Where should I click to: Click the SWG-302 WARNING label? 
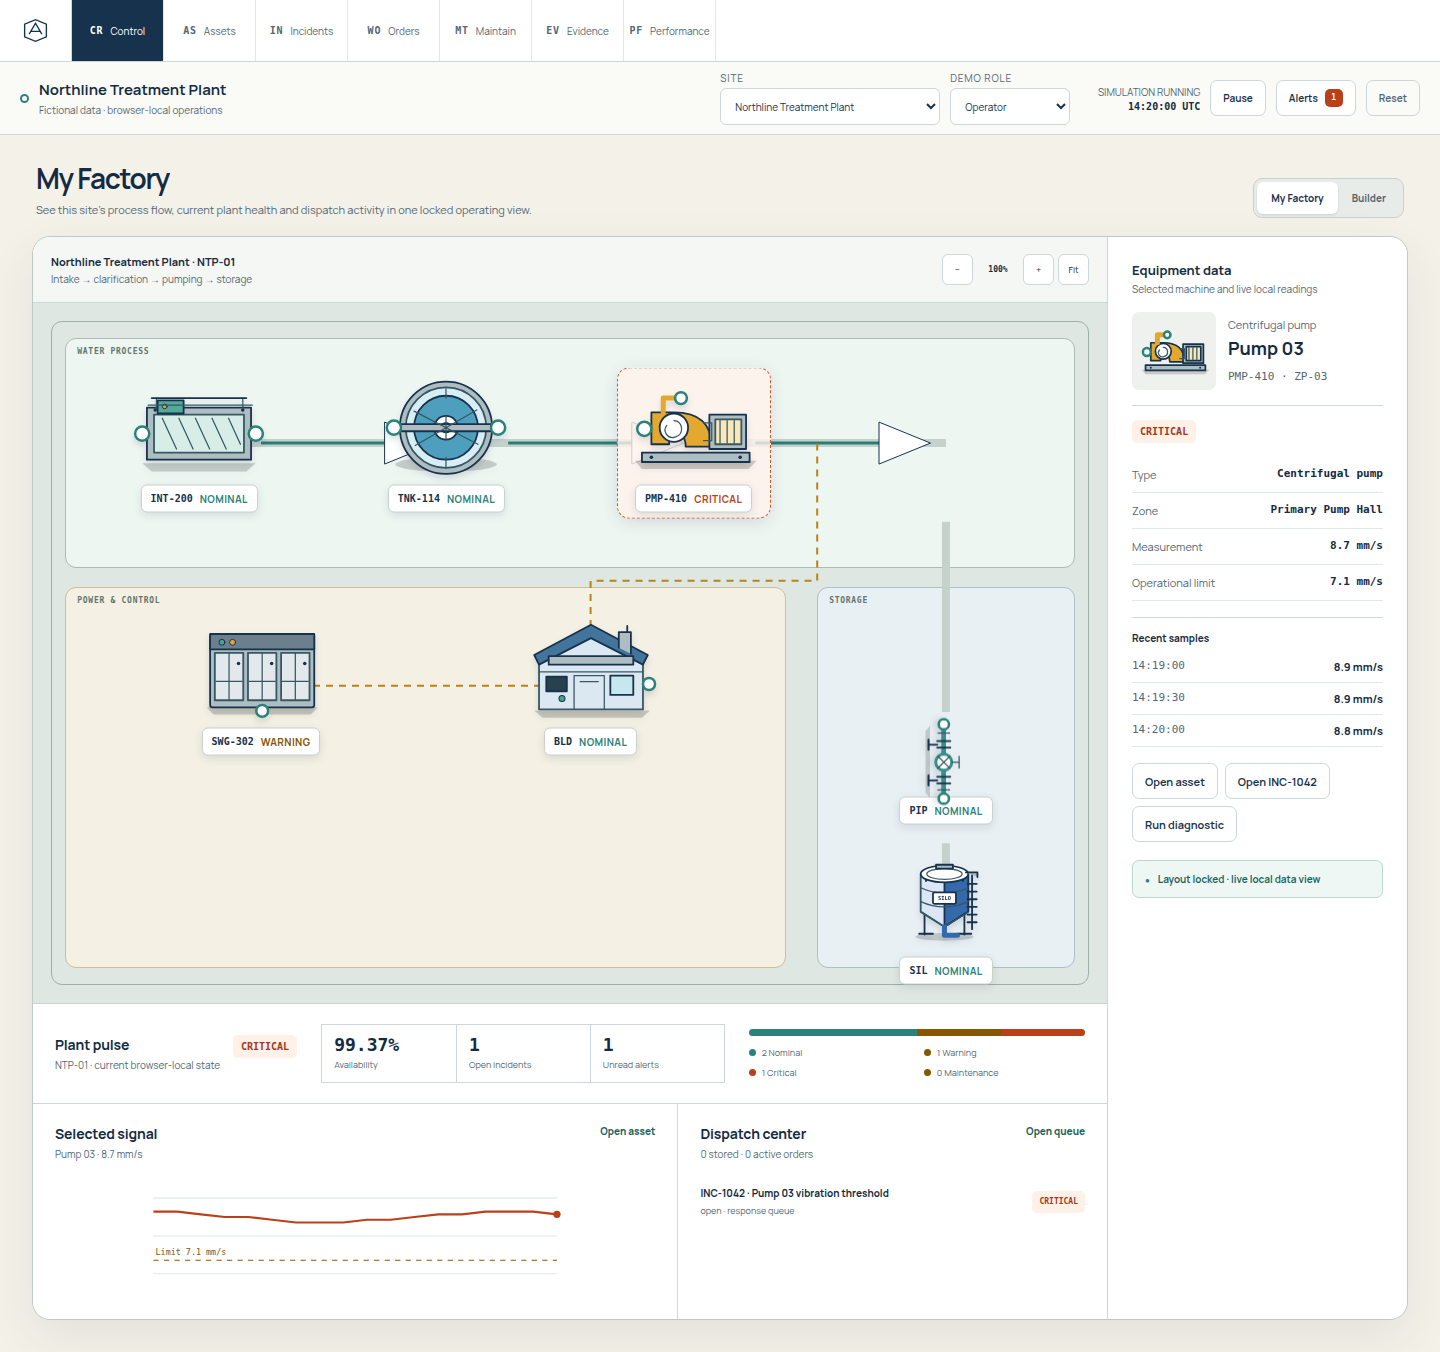tap(260, 742)
